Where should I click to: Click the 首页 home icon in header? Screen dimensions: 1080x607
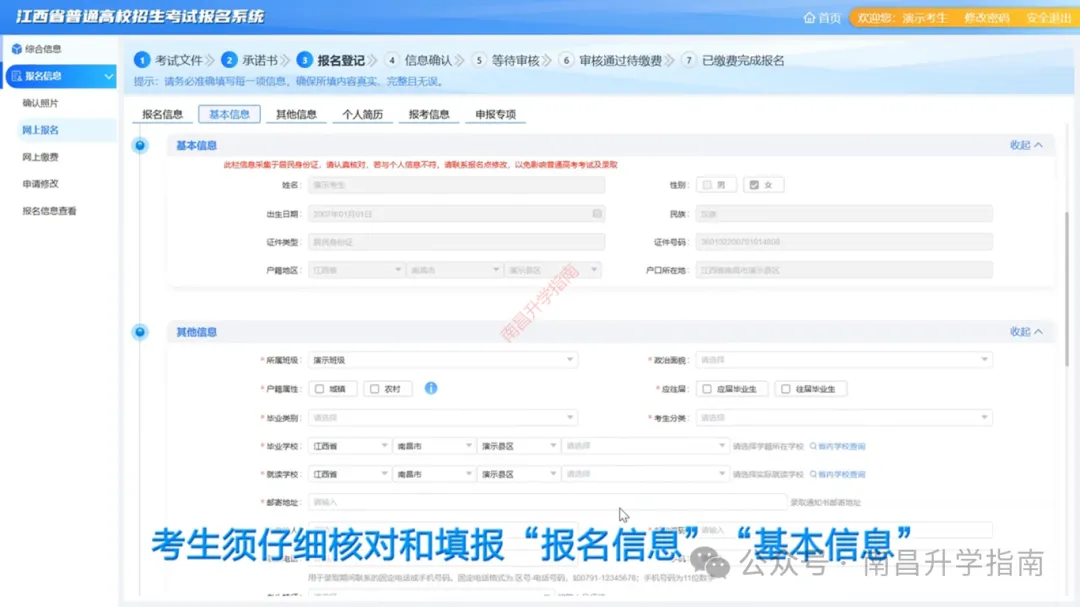pyautogui.click(x=809, y=18)
